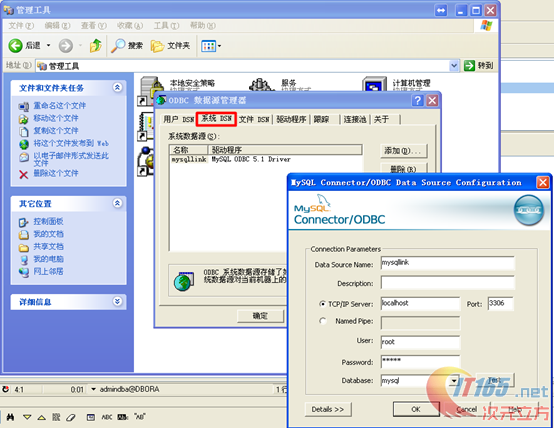
Task: Open the Search pane (搜索)
Action: click(x=127, y=46)
